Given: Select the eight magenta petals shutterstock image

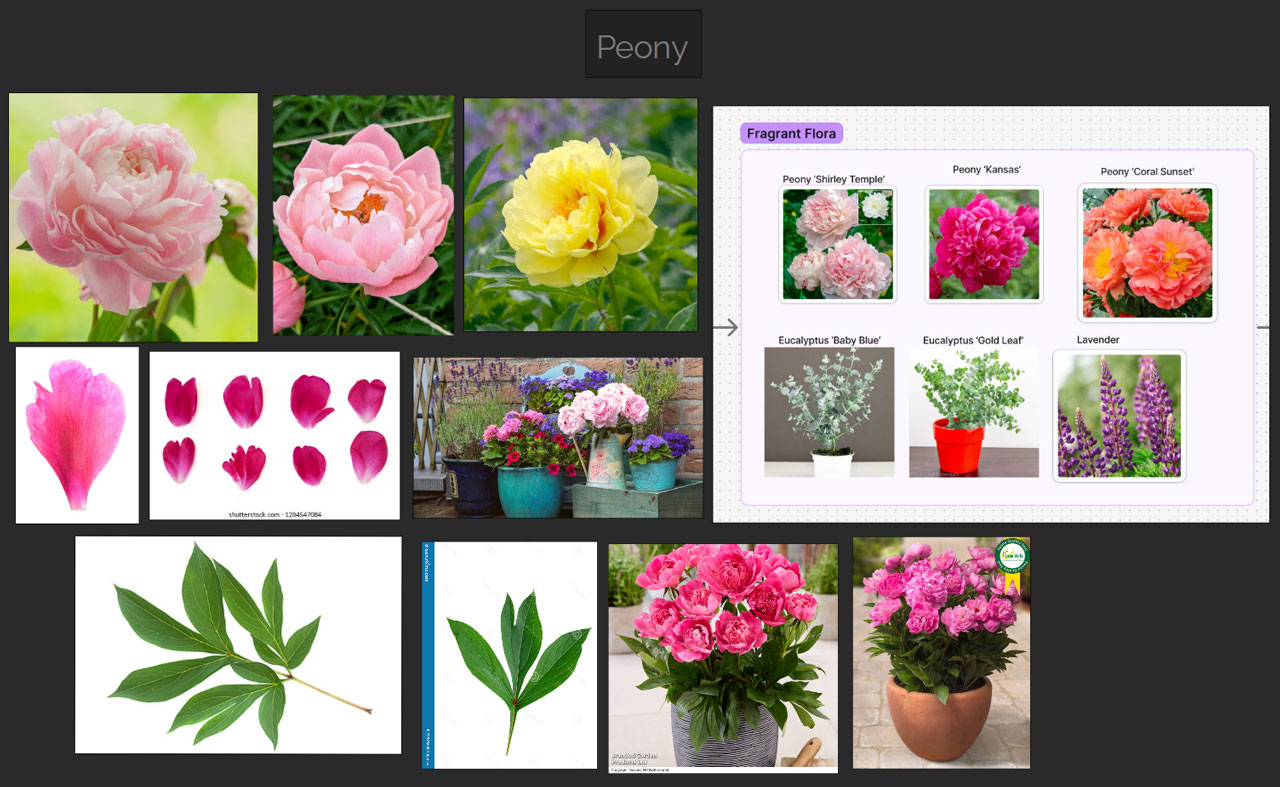Looking at the screenshot, I should click(x=274, y=435).
